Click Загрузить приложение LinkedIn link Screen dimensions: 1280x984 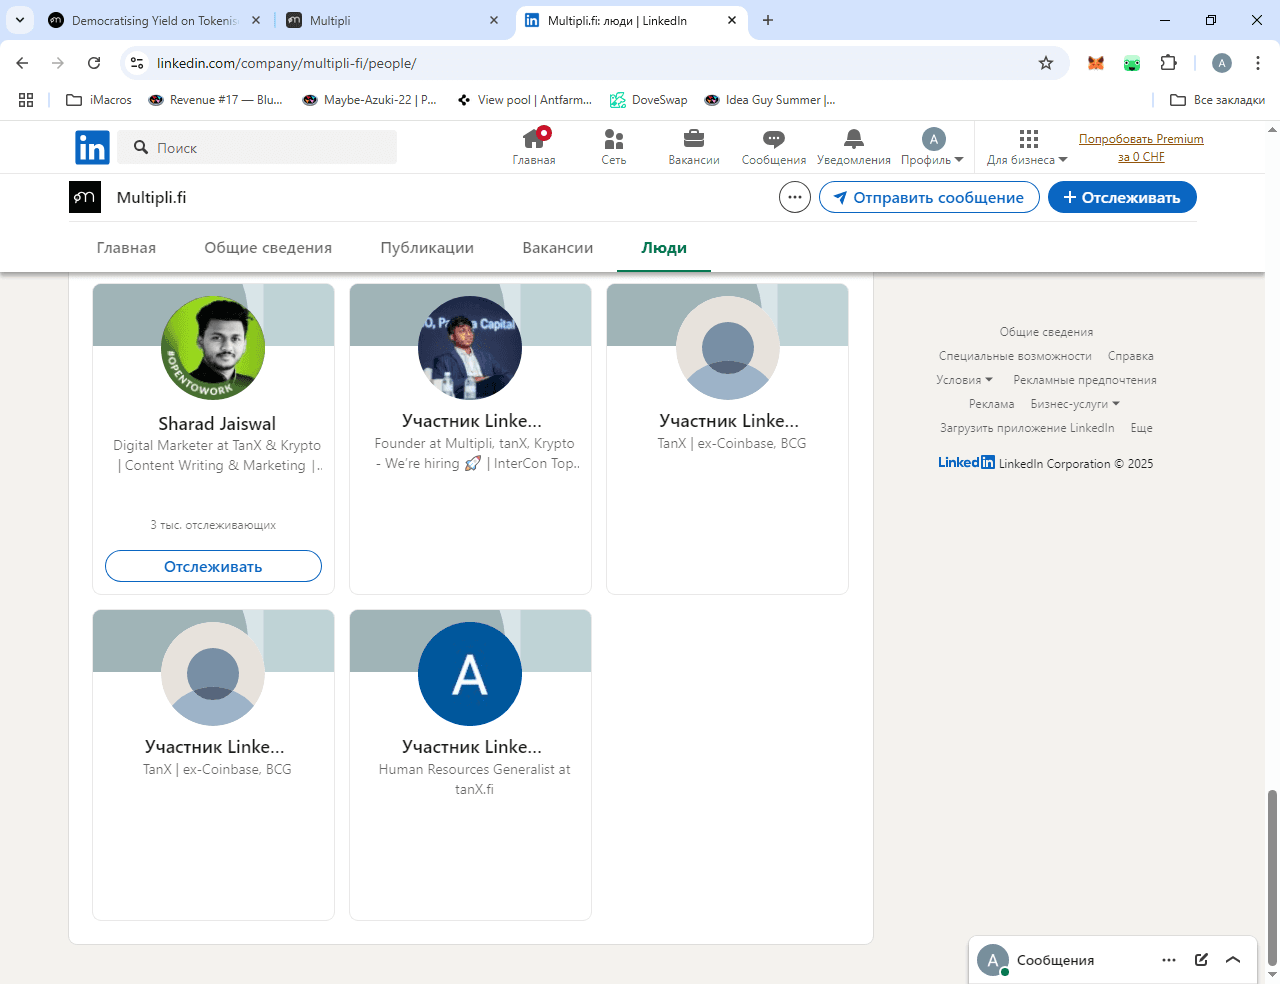[1027, 428]
